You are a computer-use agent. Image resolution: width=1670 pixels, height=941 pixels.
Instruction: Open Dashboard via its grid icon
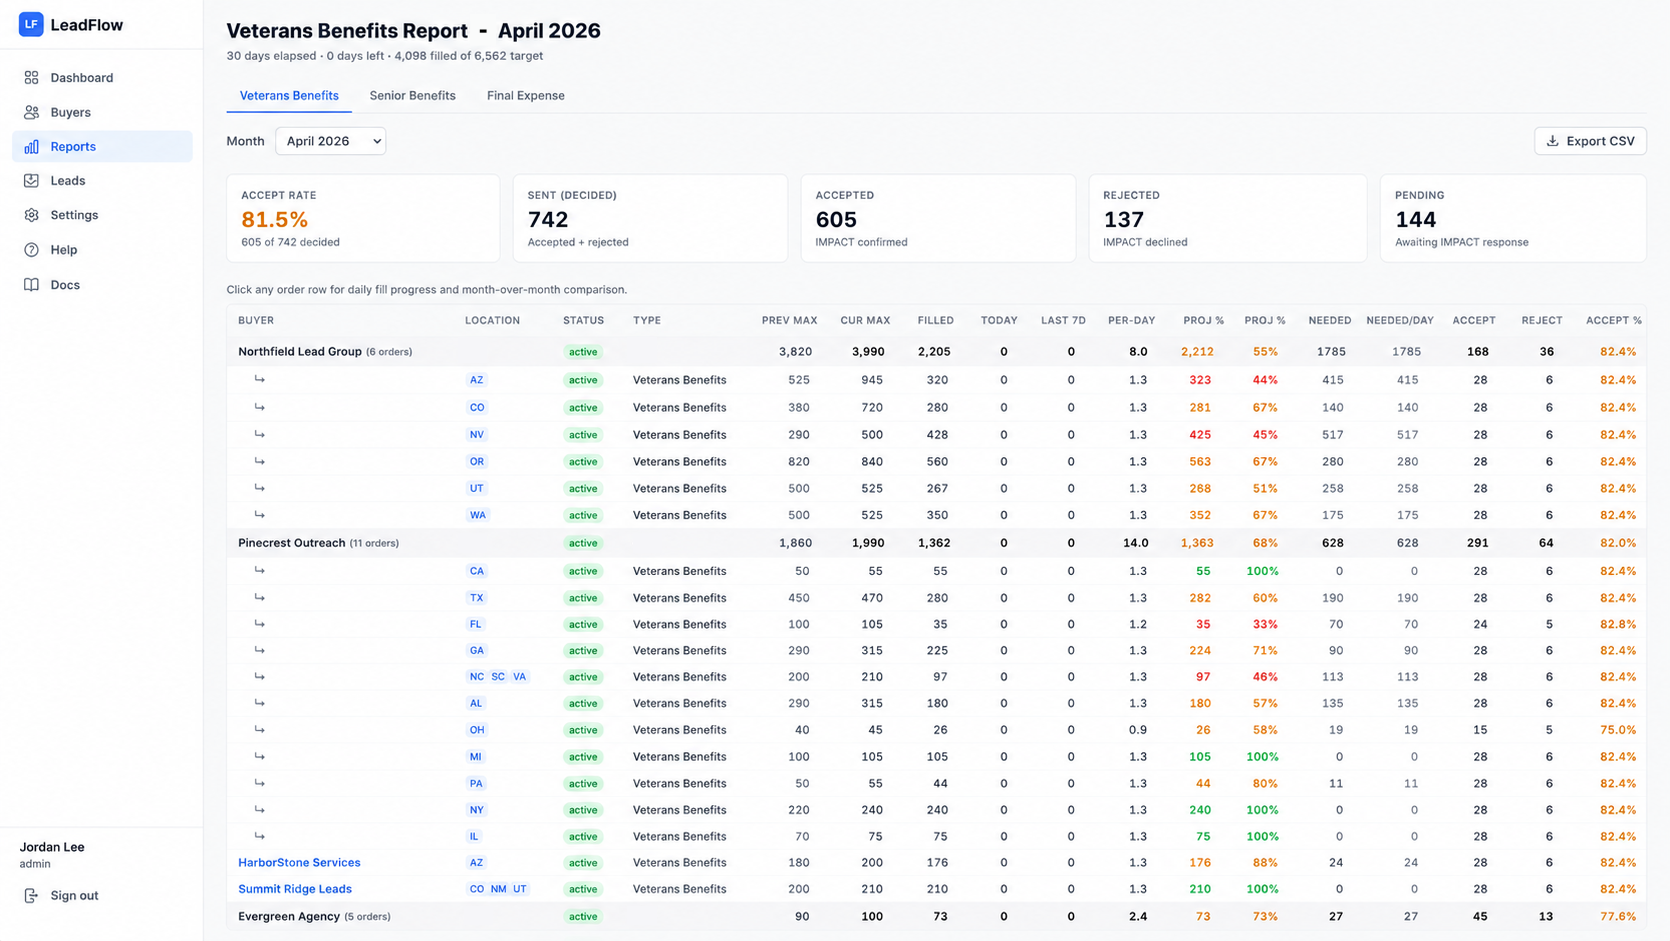click(31, 77)
